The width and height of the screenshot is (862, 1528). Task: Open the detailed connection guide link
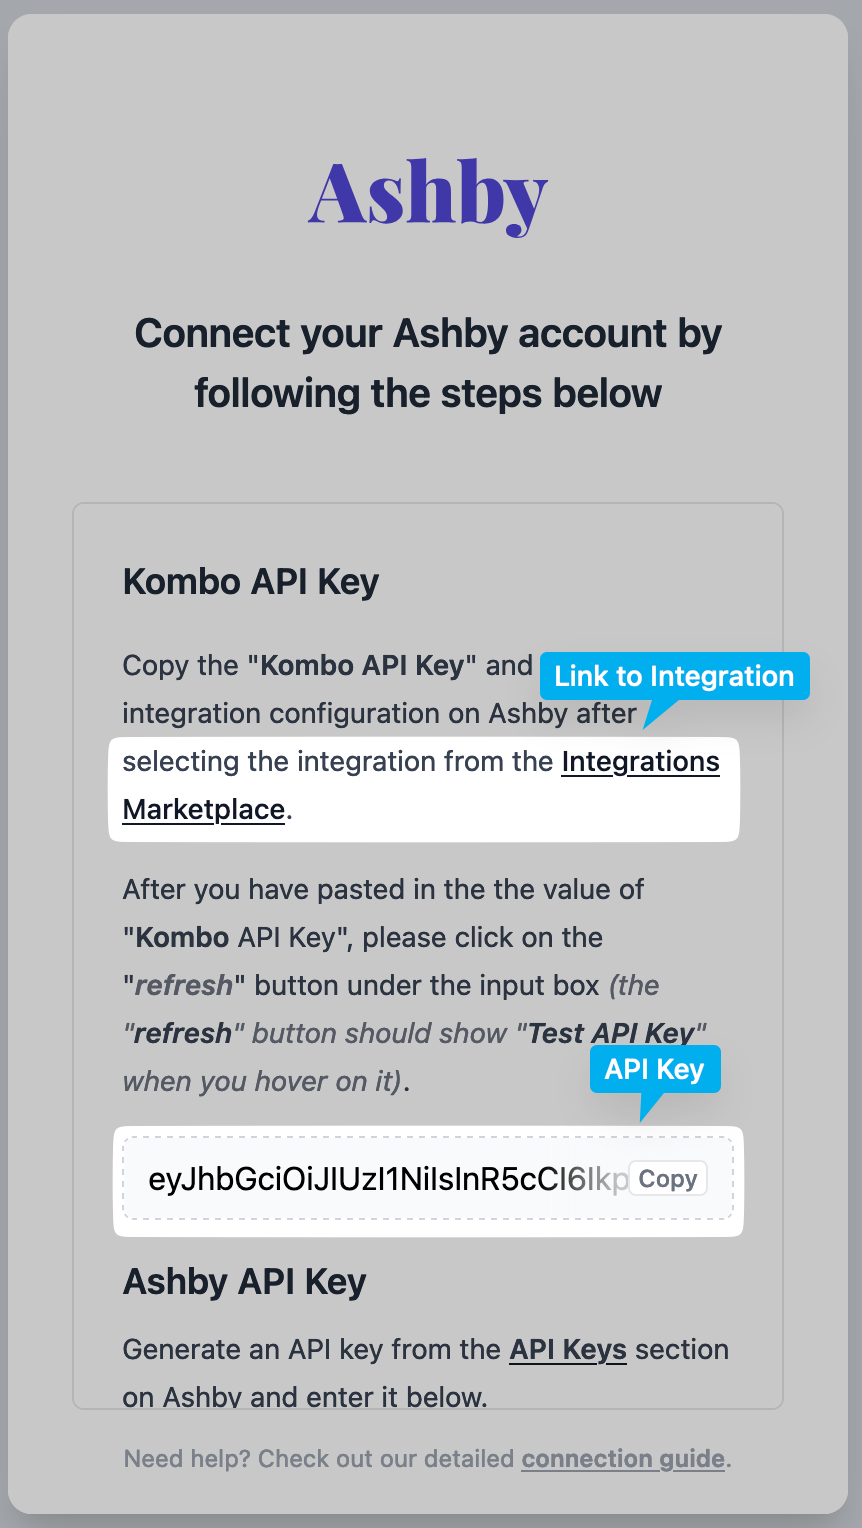coord(622,1459)
